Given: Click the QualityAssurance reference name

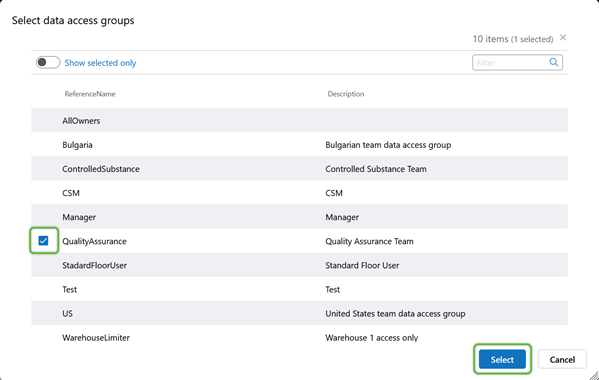Looking at the screenshot, I should pyautogui.click(x=94, y=241).
